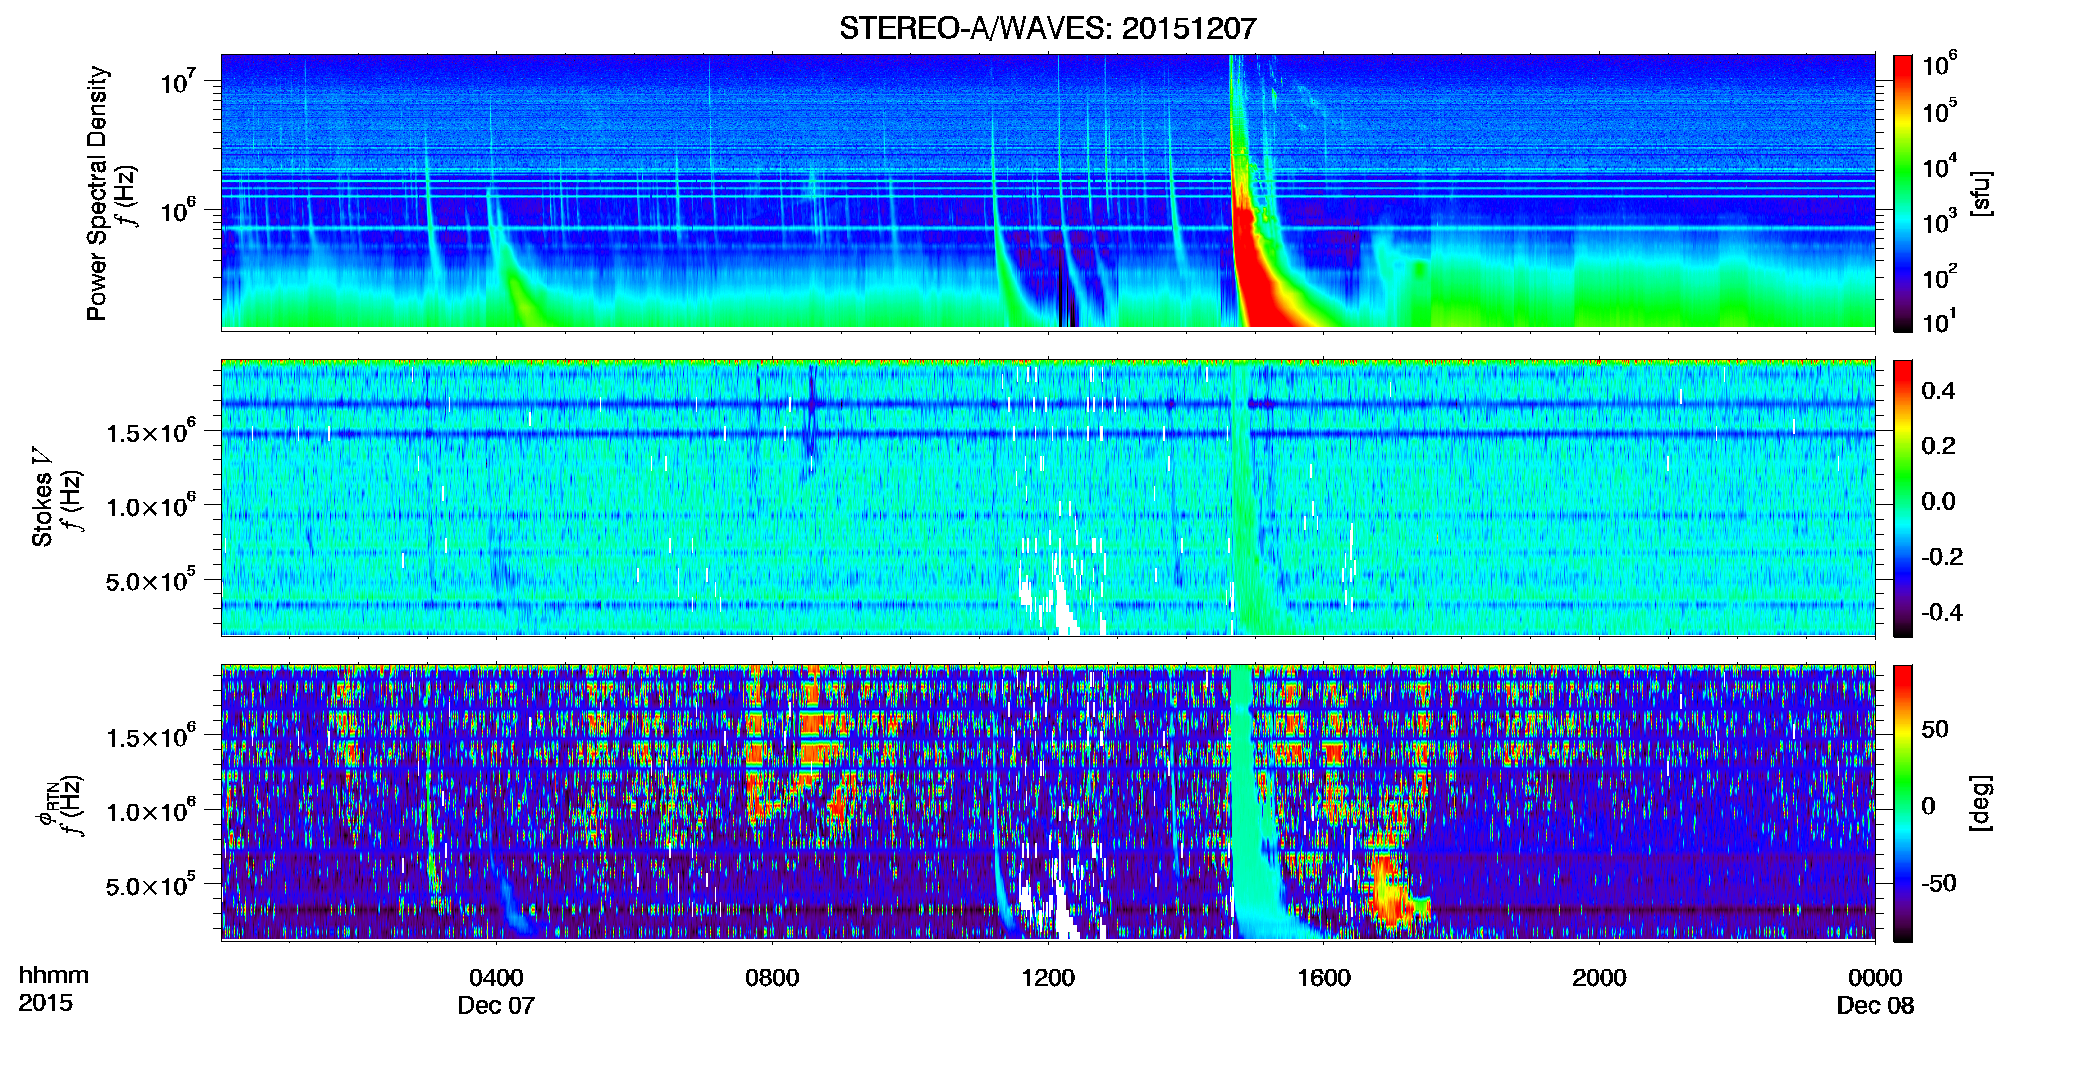Viewport: 2096px width, 1080px height.
Task: Select the 0 label on the deg colorbar
Action: click(x=1928, y=805)
